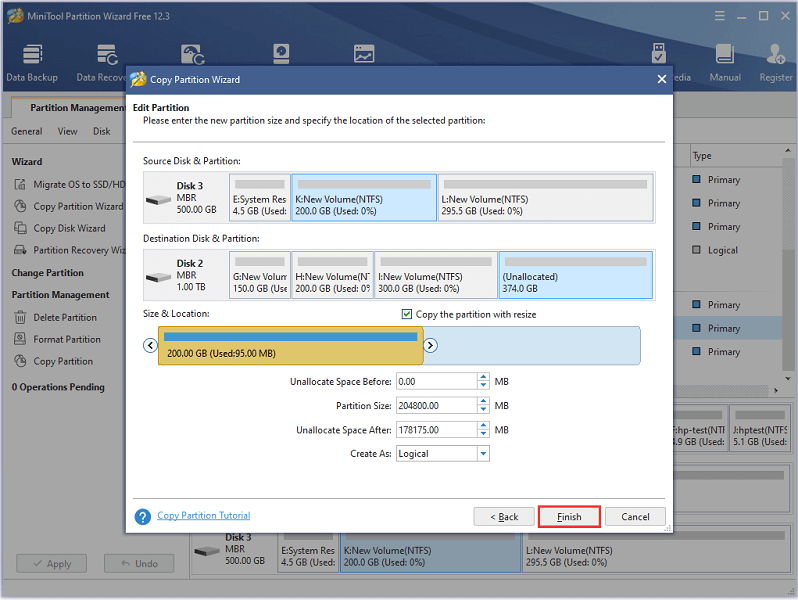The image size is (798, 600).
Task: Click Partition Size input field
Action: pyautogui.click(x=437, y=406)
